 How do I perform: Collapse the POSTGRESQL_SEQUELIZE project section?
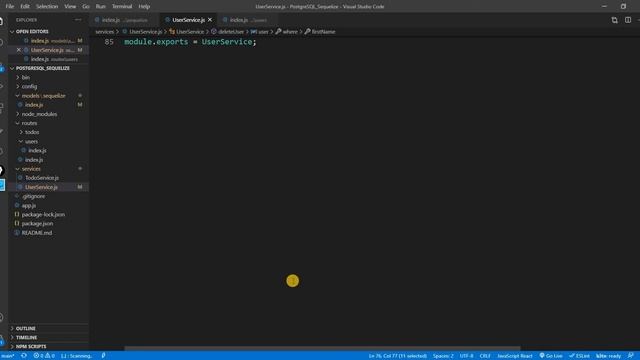tap(48, 68)
